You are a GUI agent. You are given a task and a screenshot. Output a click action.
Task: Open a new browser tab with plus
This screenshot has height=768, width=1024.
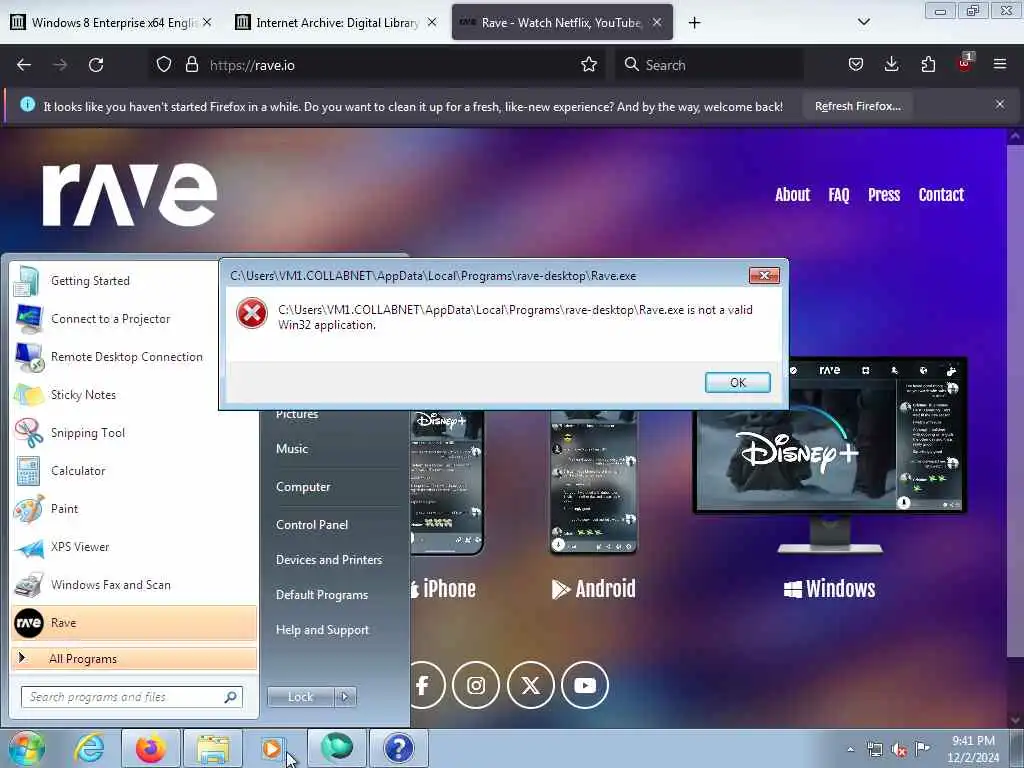tap(694, 23)
